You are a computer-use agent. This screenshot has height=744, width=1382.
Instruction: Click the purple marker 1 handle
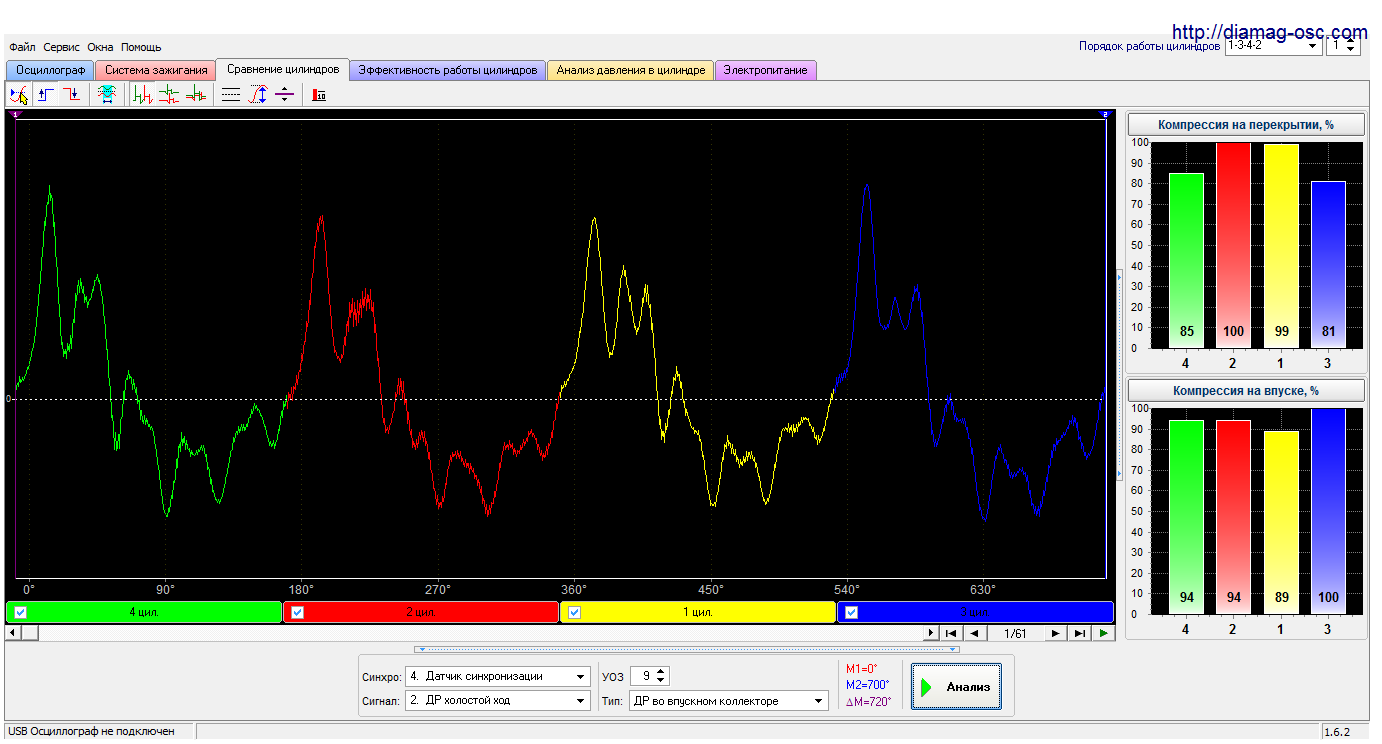(x=16, y=115)
